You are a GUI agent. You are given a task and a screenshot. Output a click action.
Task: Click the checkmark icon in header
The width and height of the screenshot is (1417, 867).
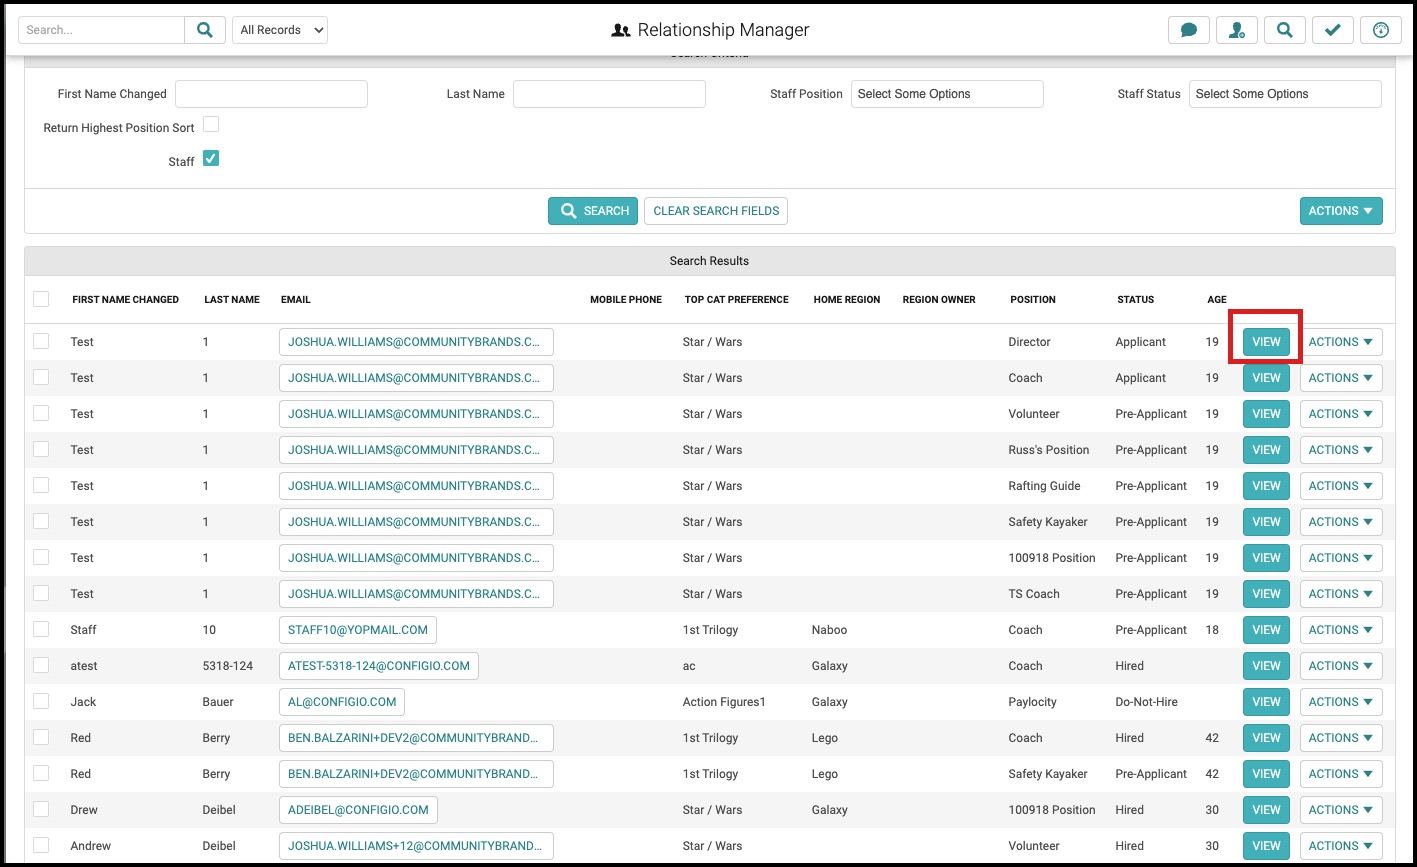pyautogui.click(x=1333, y=30)
